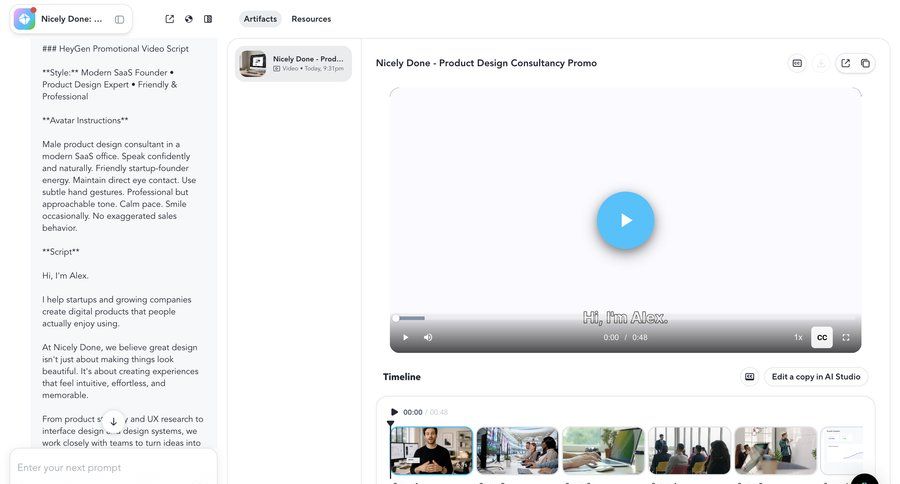Select the timeline scene with laptop typing

(x=603, y=451)
